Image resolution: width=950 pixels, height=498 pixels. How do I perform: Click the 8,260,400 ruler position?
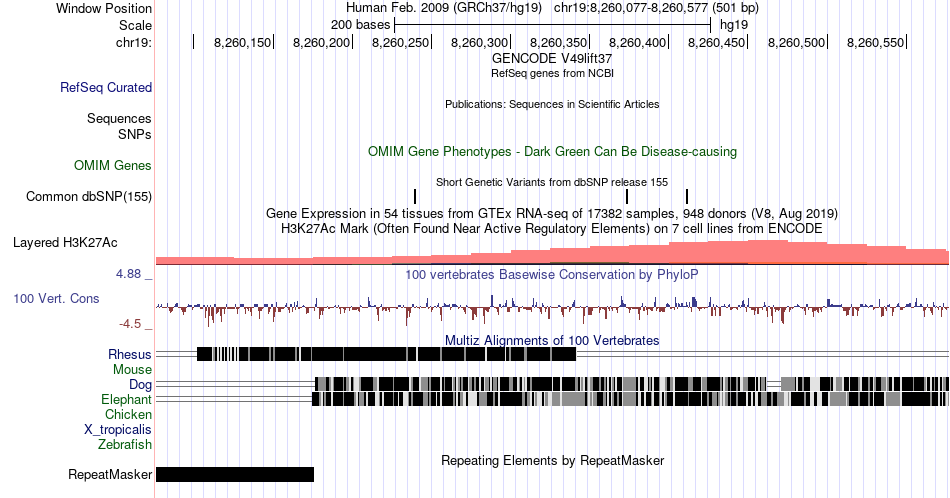pos(637,42)
